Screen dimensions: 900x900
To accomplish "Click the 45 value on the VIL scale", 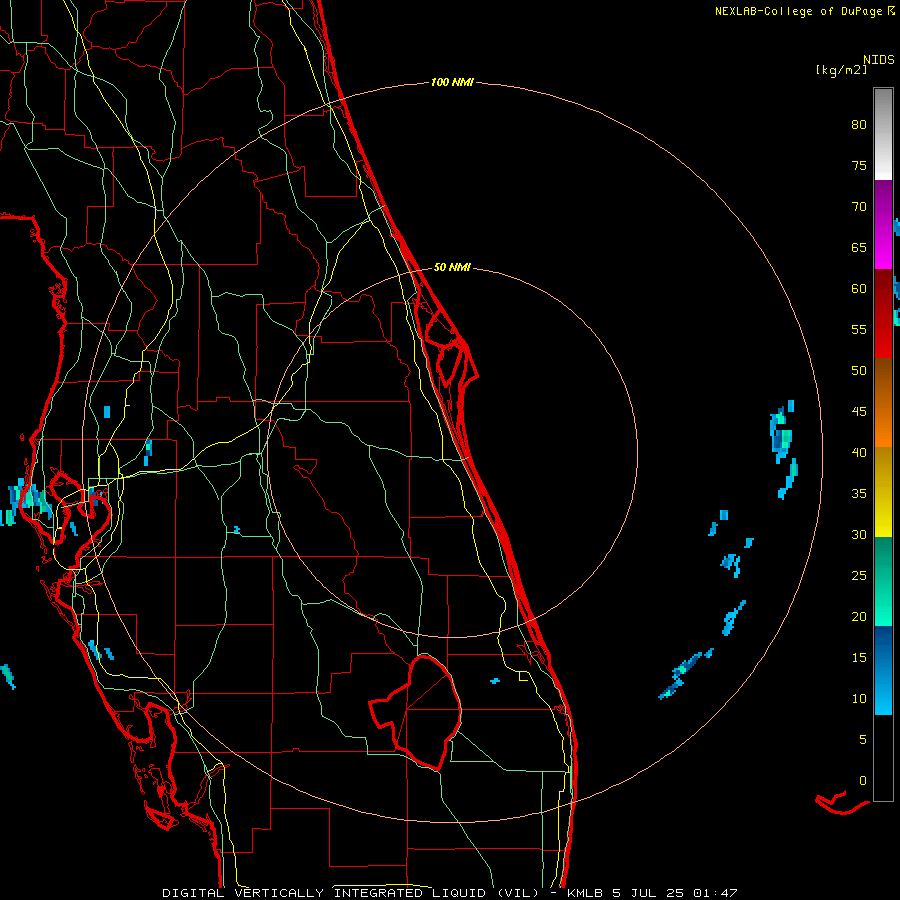I will (859, 412).
